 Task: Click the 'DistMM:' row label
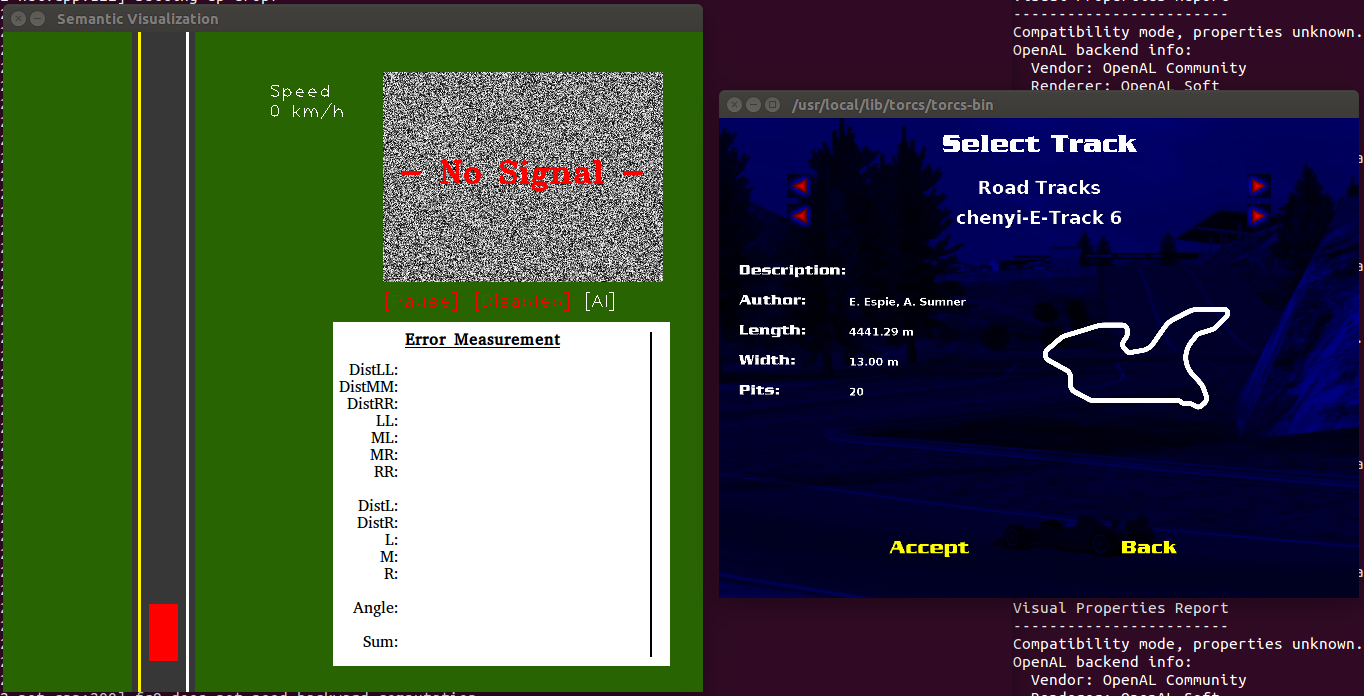(x=368, y=387)
